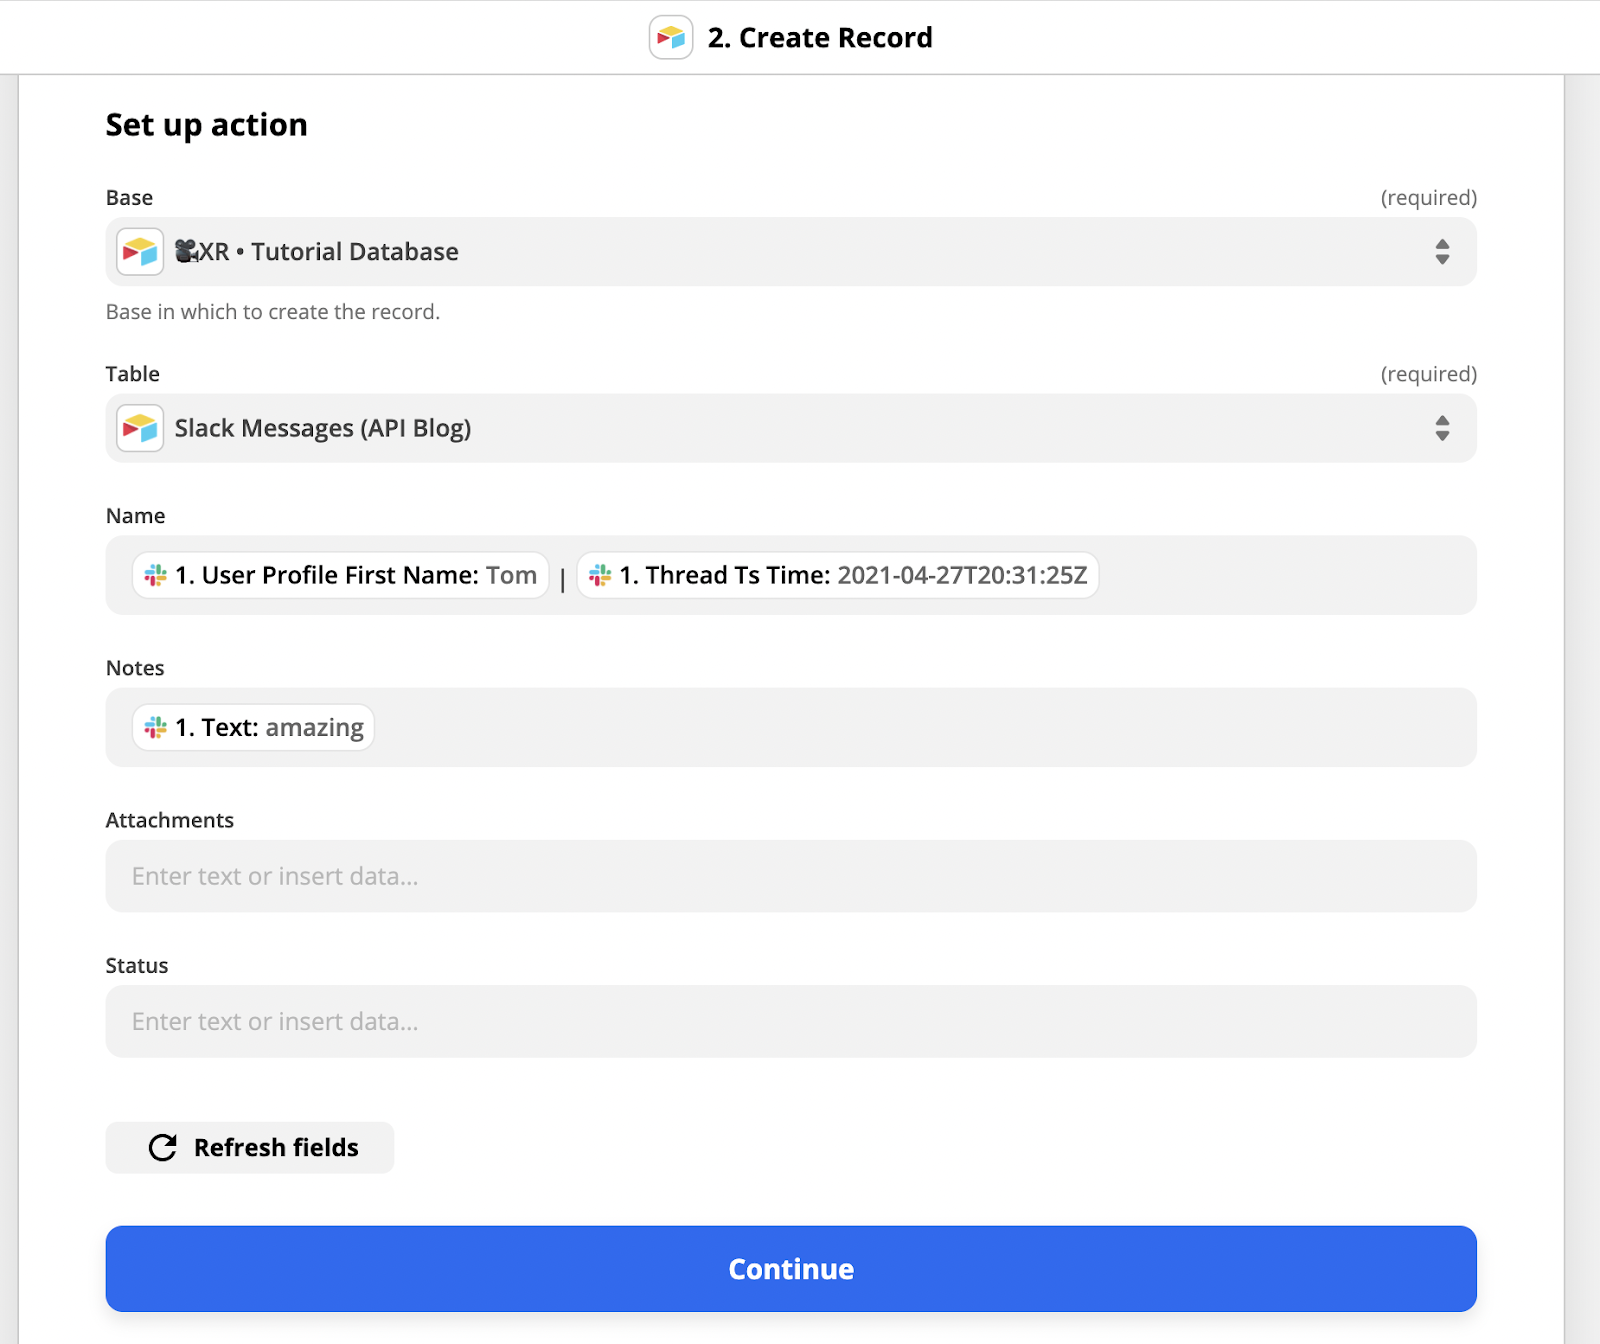Image resolution: width=1600 pixels, height=1344 pixels.
Task: Click the 'Notes' field label
Action: coord(135,668)
